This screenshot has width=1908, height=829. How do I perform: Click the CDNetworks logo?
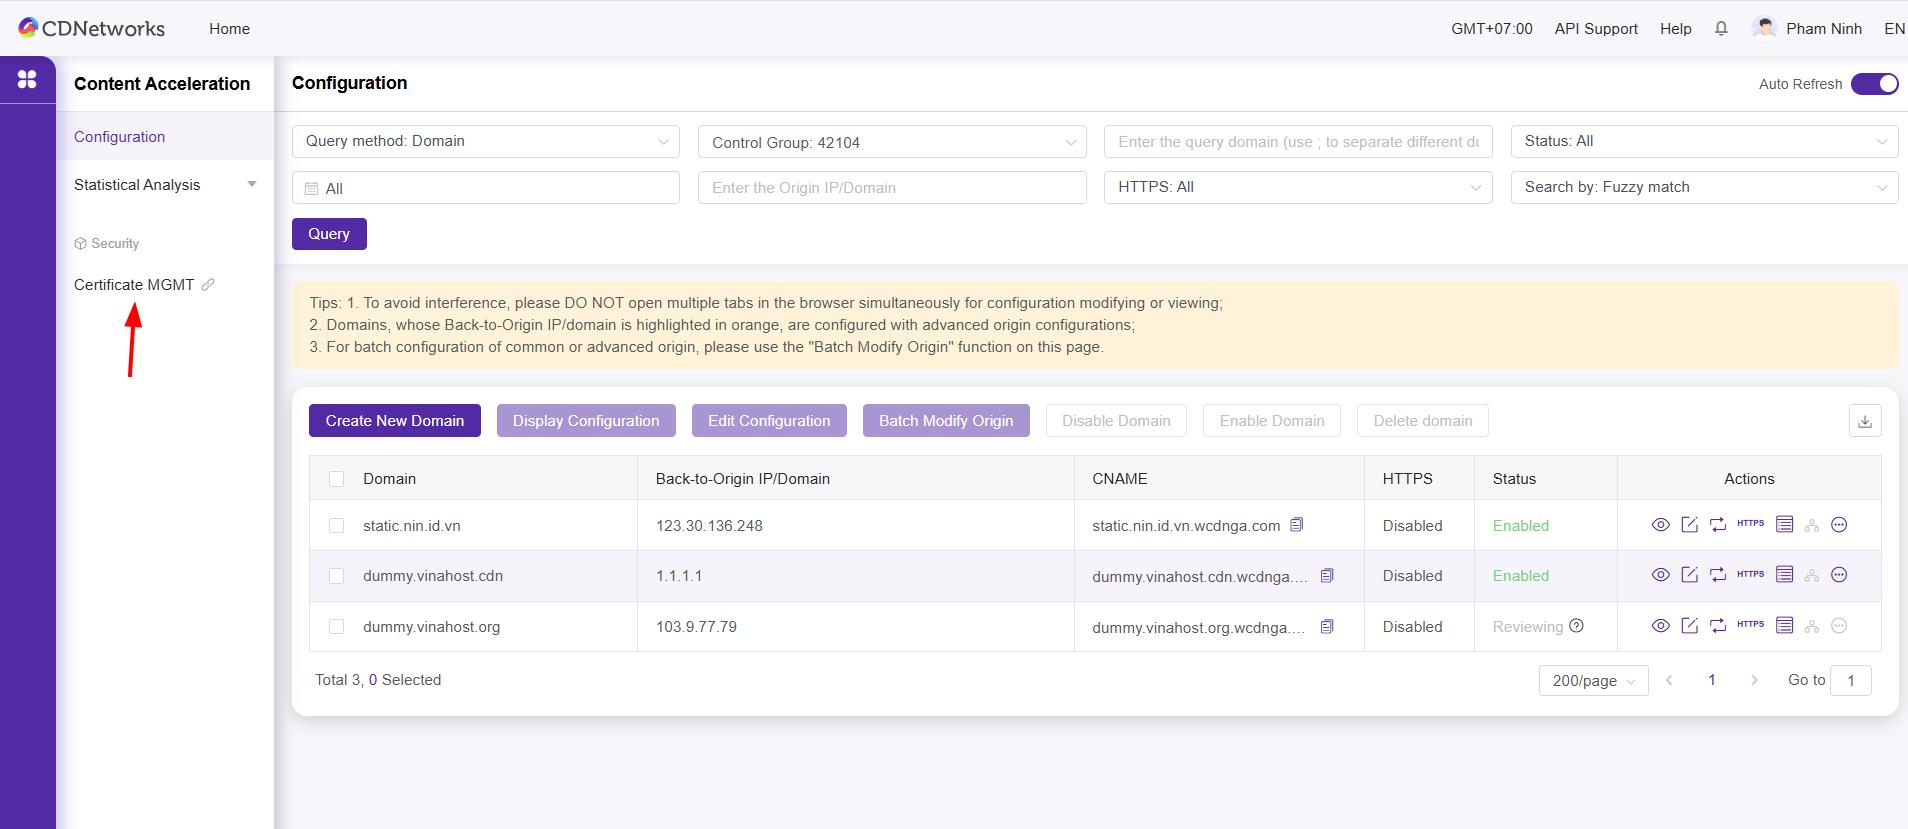click(92, 29)
